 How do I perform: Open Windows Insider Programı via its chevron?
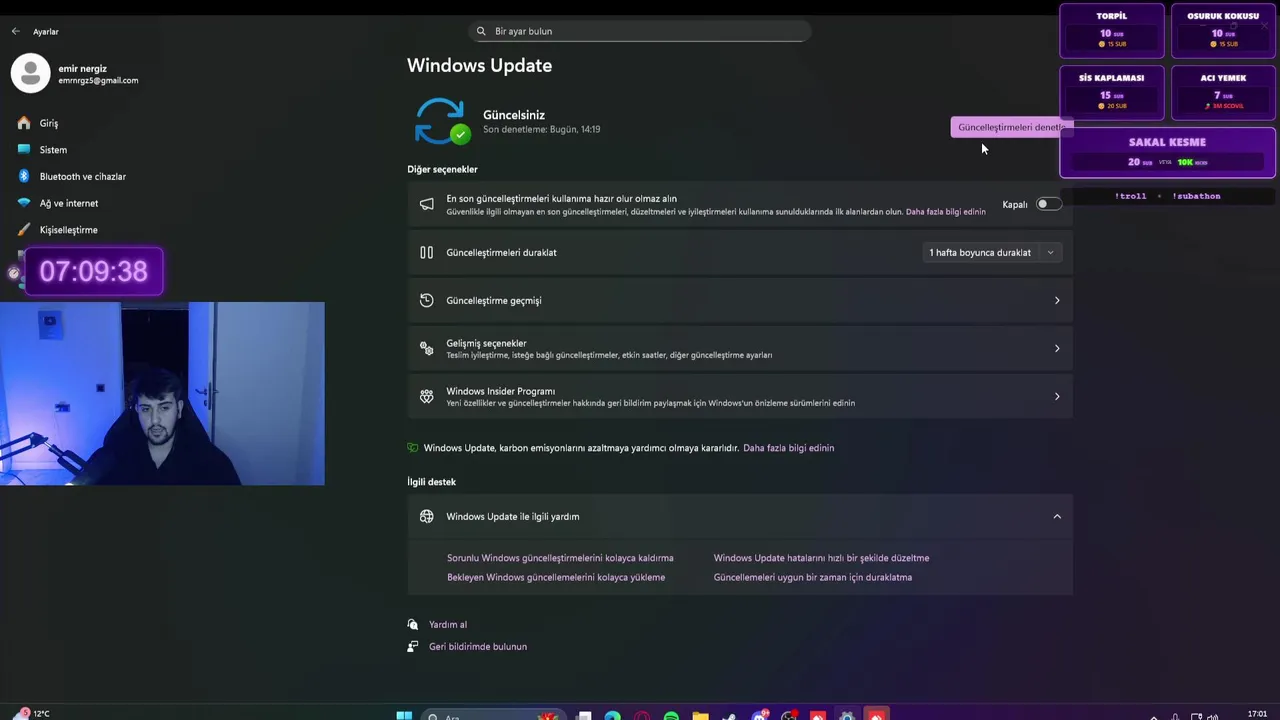(x=1057, y=396)
